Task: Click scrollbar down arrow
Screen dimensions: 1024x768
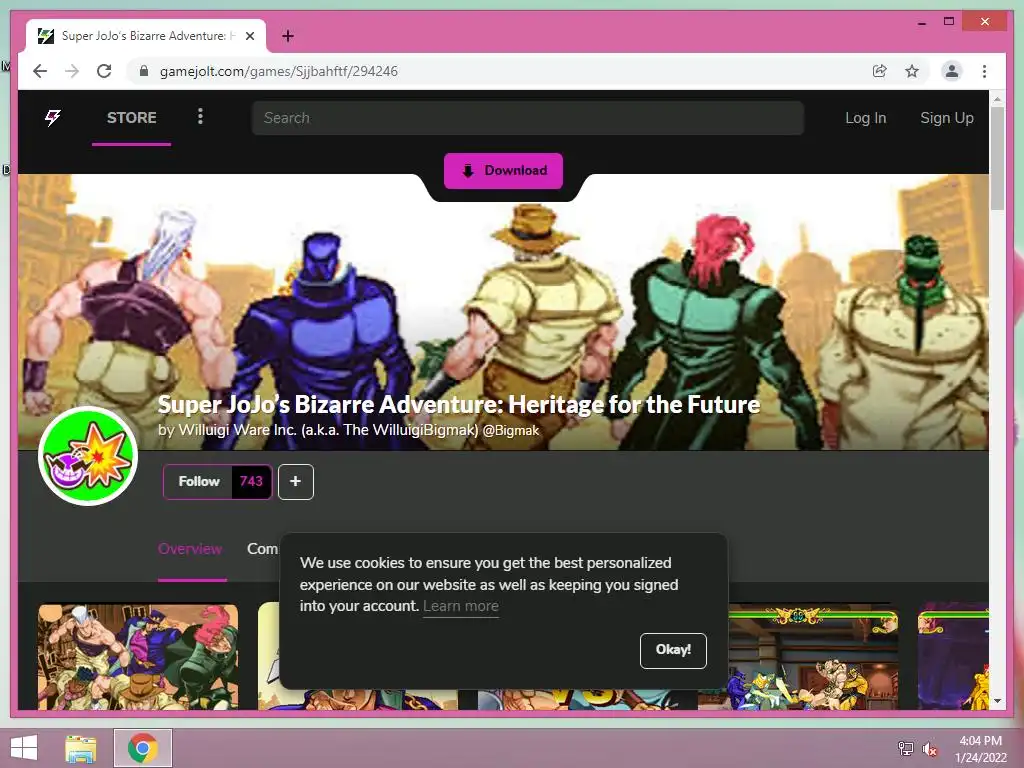Action: [x=997, y=701]
